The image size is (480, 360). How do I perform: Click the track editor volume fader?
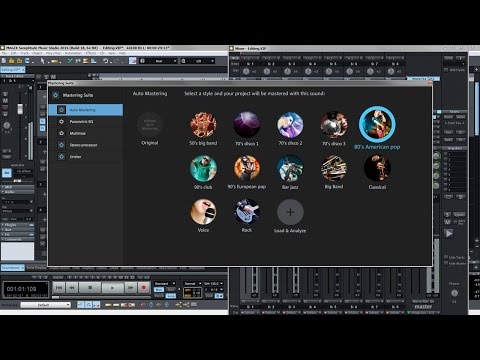(x=20, y=109)
